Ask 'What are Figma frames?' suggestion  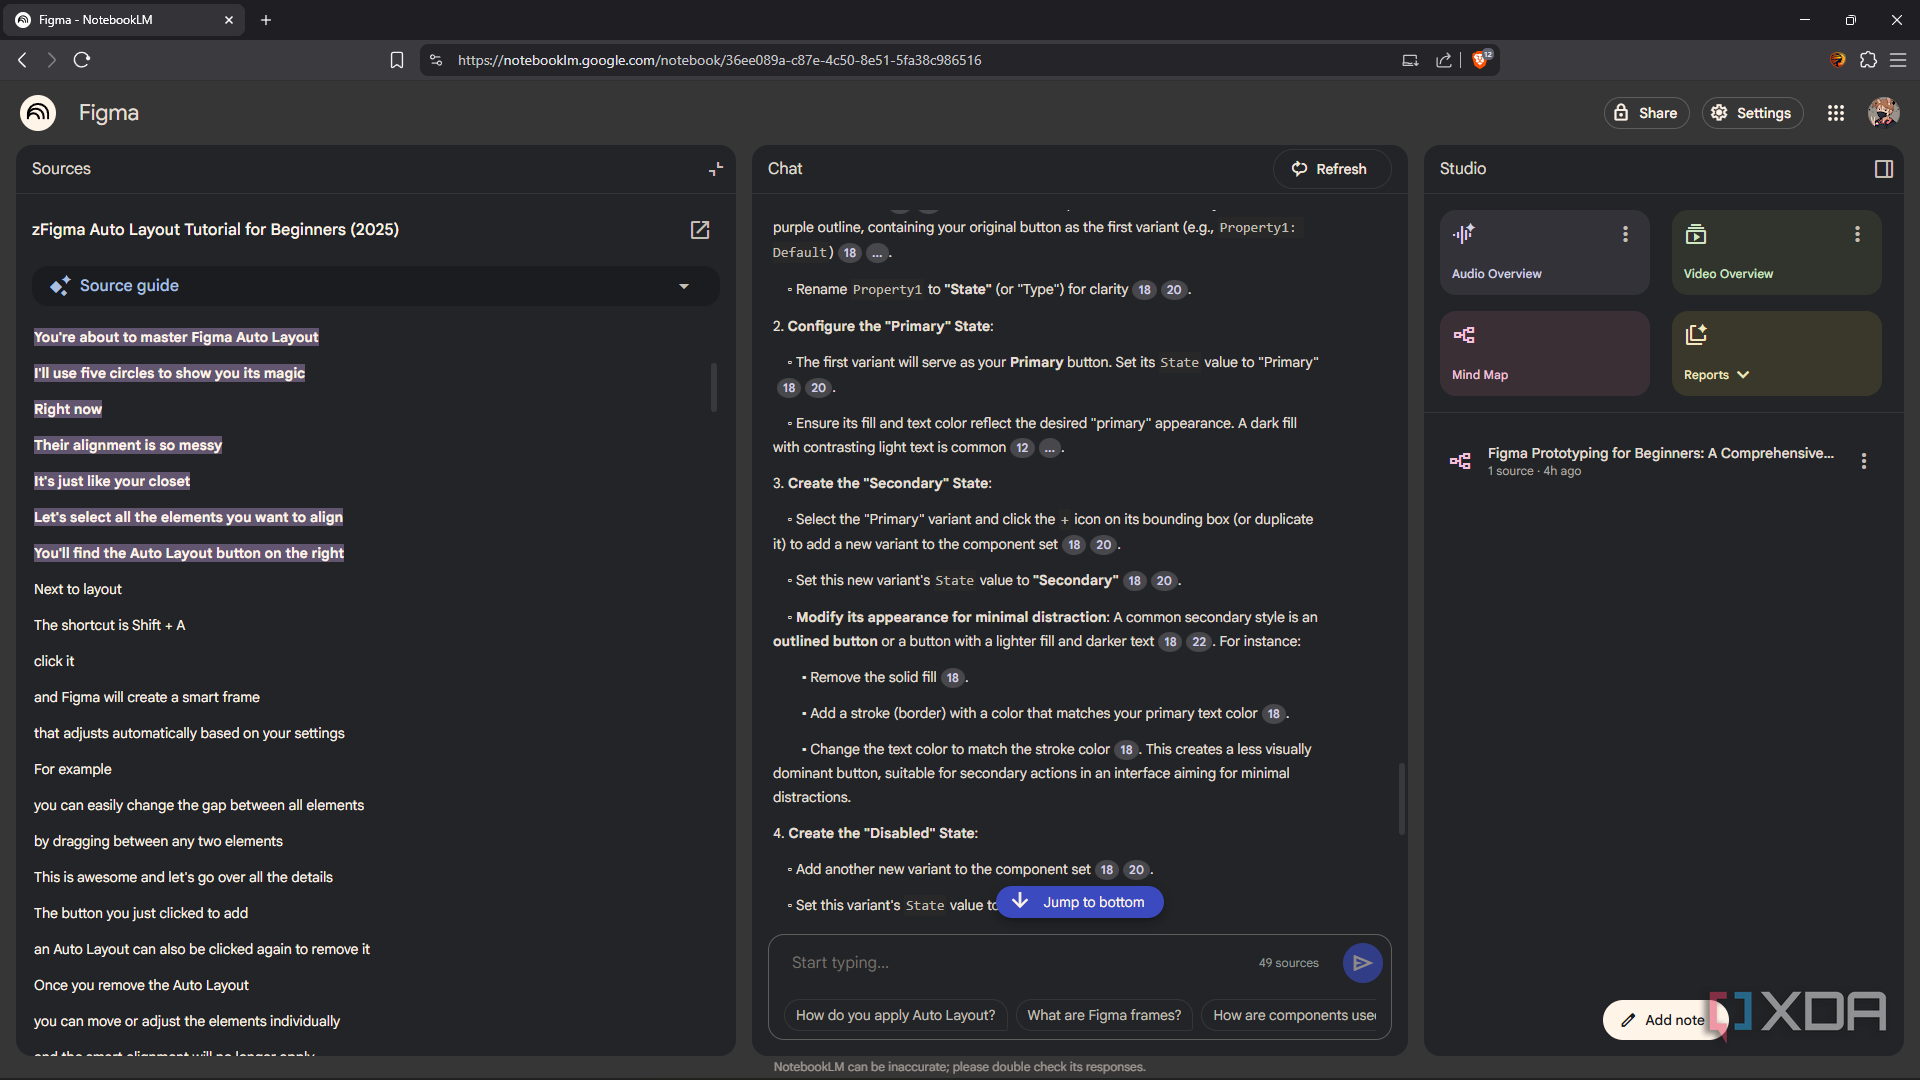coord(1104,1015)
